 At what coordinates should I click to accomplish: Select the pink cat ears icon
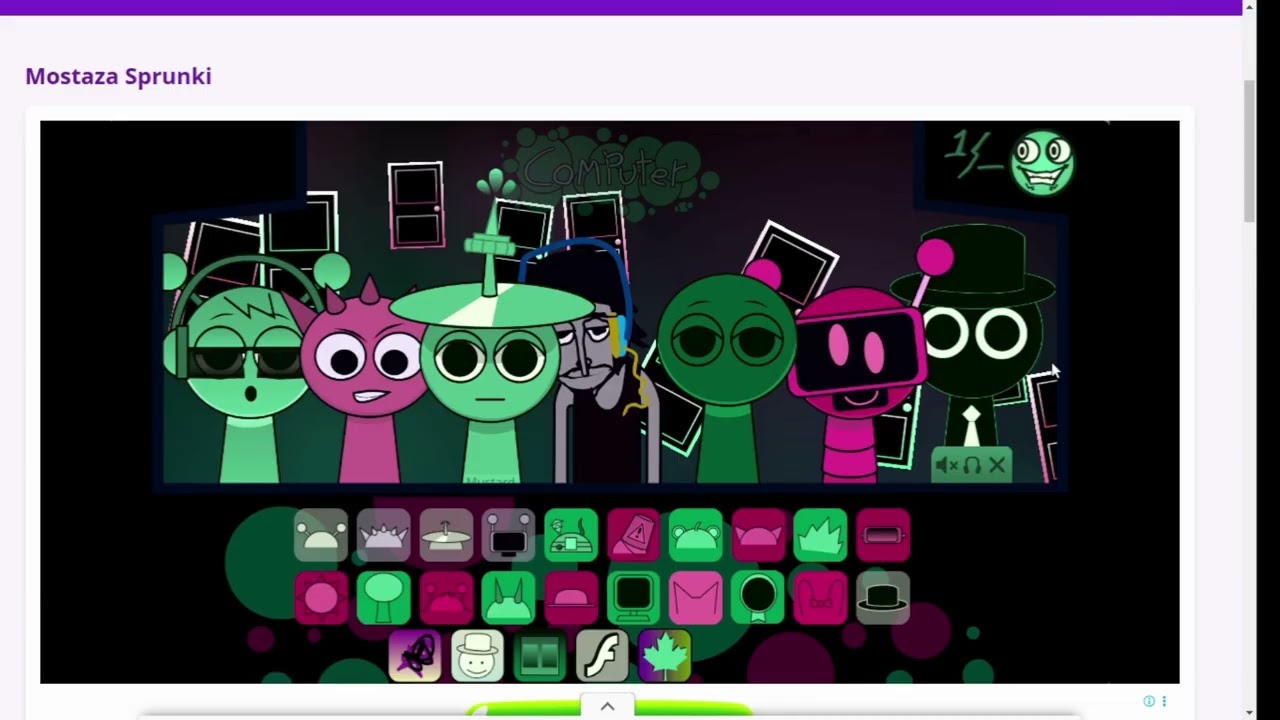(758, 535)
